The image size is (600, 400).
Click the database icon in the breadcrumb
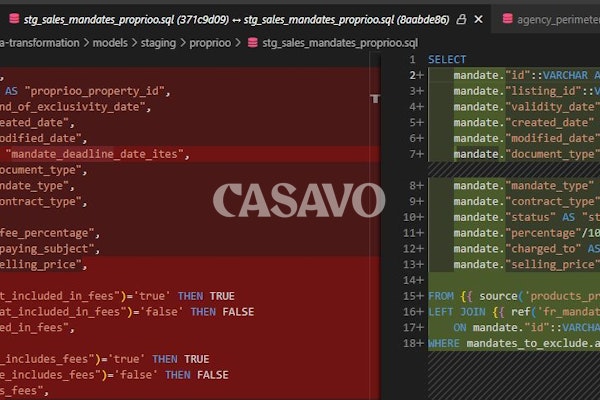[x=253, y=42]
